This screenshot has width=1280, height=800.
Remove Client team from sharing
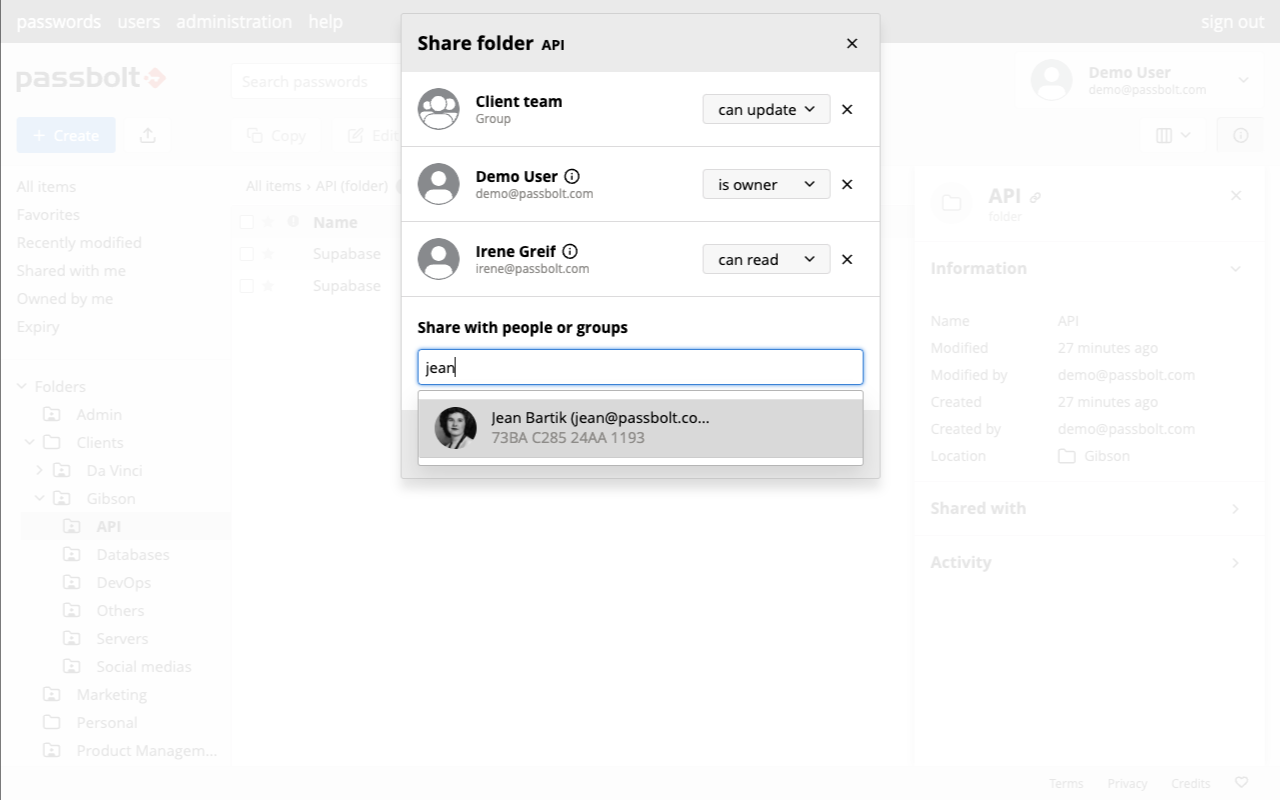click(847, 109)
